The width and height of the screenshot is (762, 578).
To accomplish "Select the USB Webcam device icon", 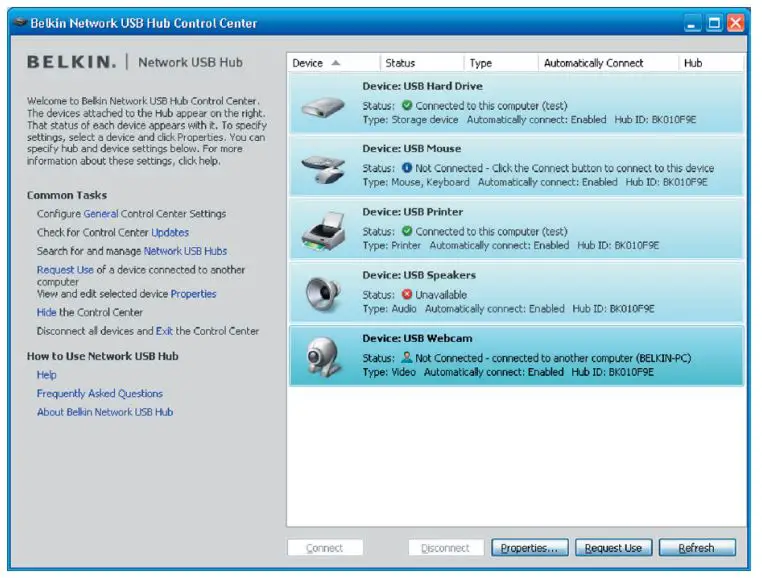I will (x=323, y=357).
